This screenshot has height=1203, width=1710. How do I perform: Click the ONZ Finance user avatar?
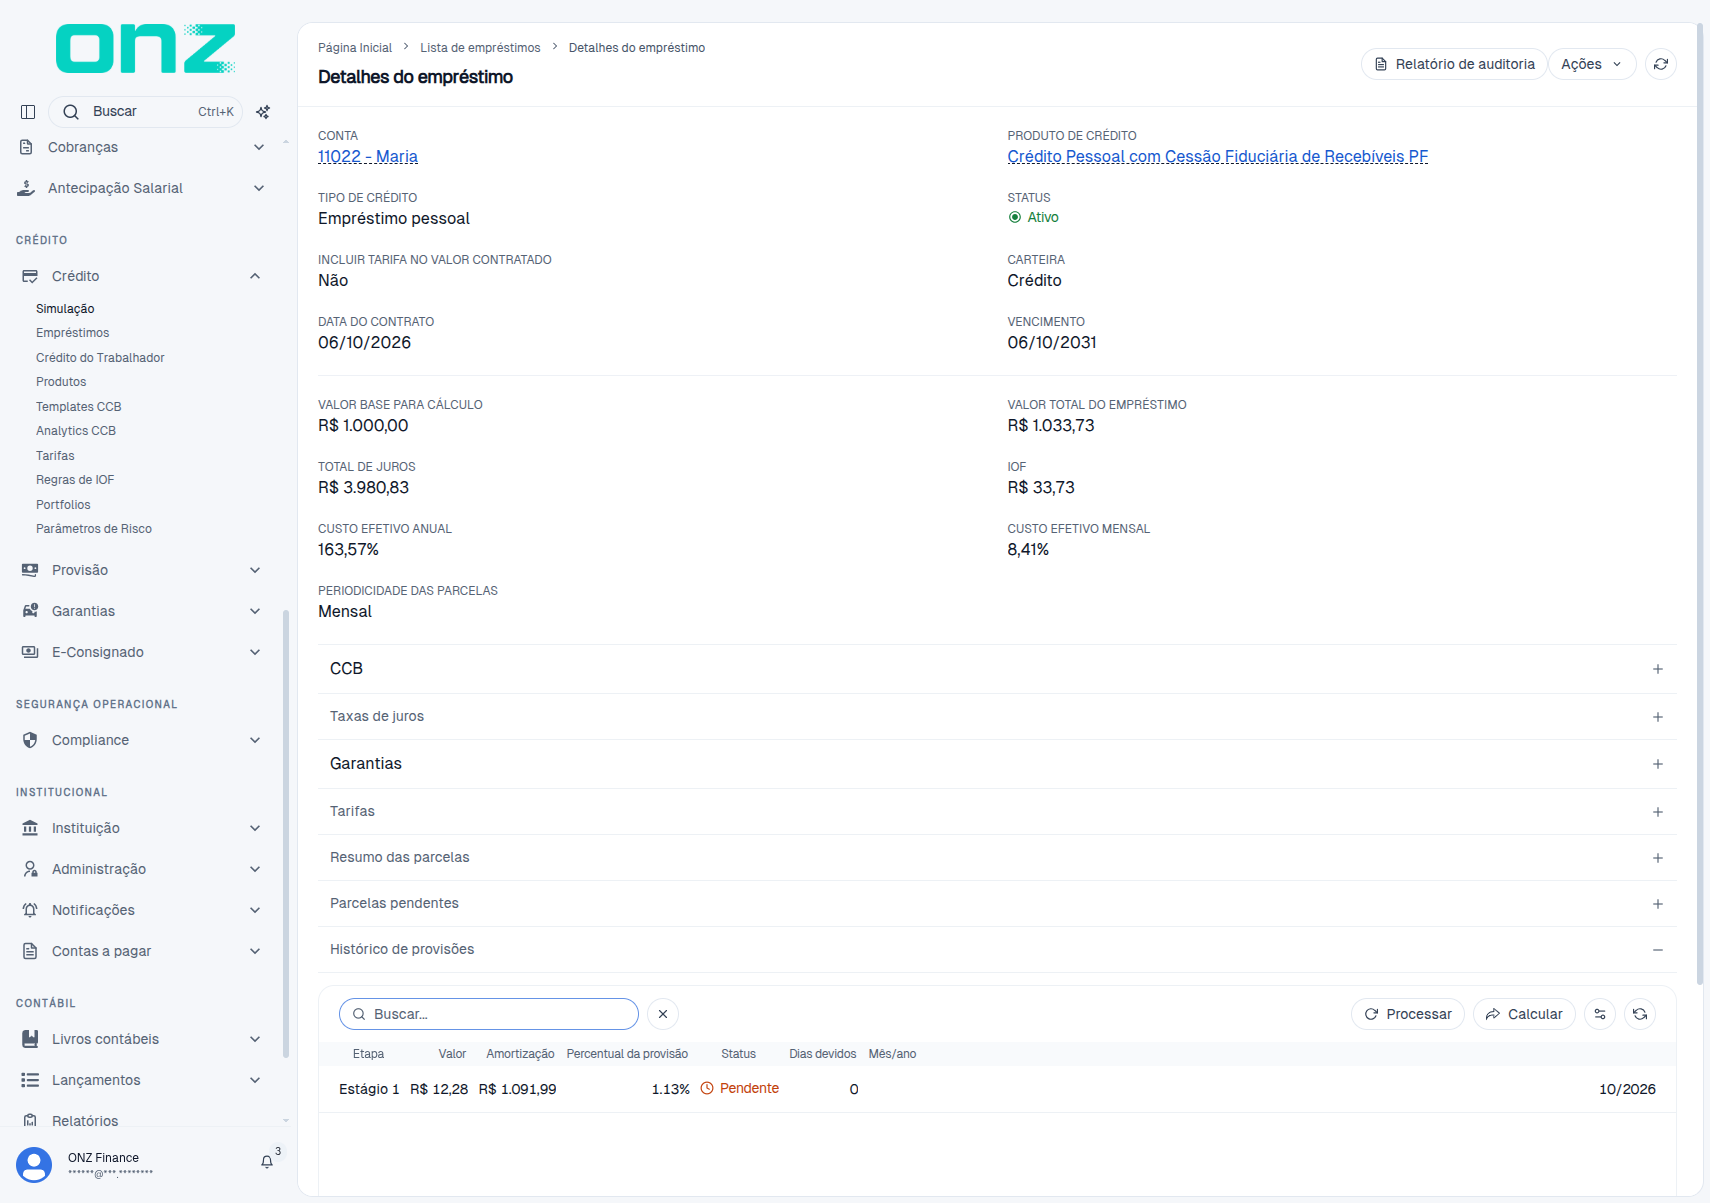tap(34, 1165)
